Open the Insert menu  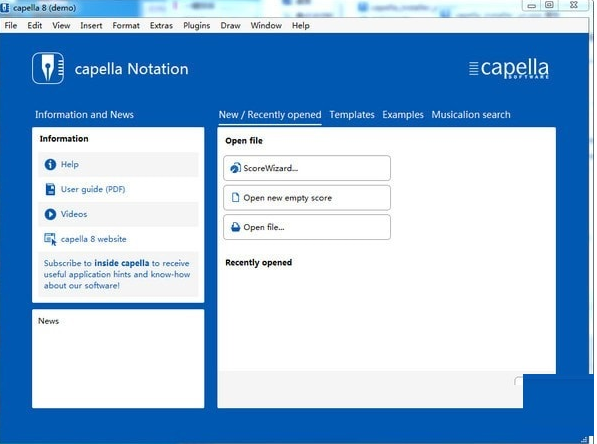(x=91, y=26)
